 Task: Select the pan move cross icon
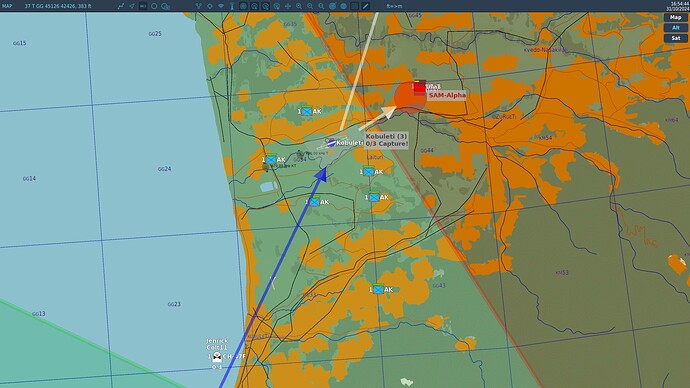click(288, 6)
